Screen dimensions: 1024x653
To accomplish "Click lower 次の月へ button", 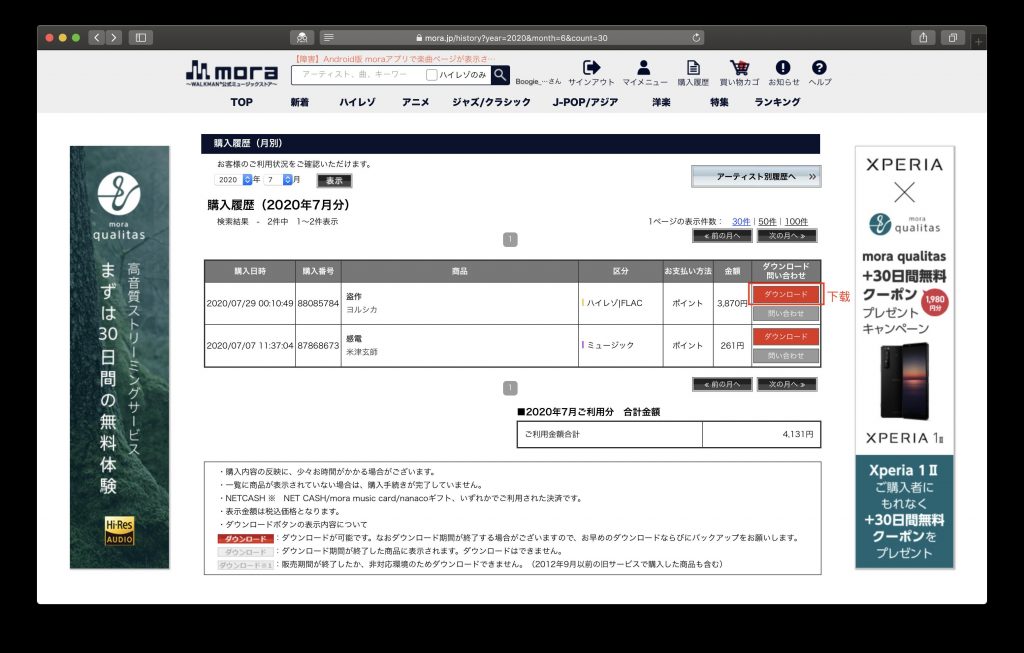I will [x=787, y=385].
